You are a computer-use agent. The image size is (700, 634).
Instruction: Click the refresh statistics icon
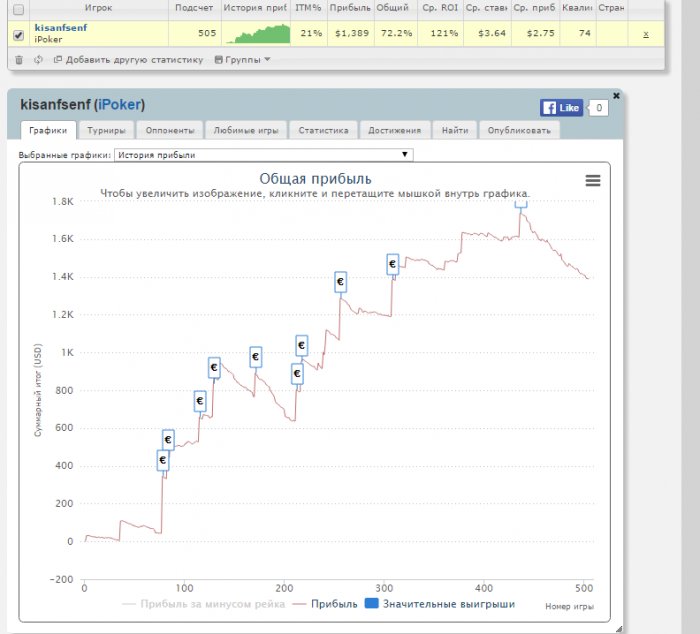[38, 59]
